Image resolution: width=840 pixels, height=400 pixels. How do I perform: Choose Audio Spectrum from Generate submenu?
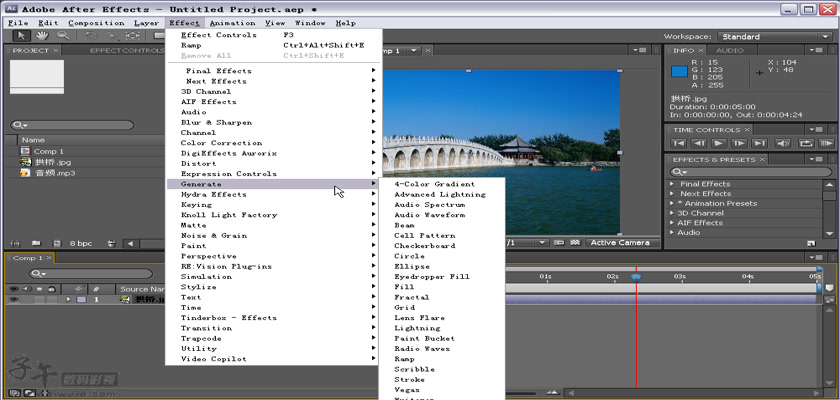(430, 205)
